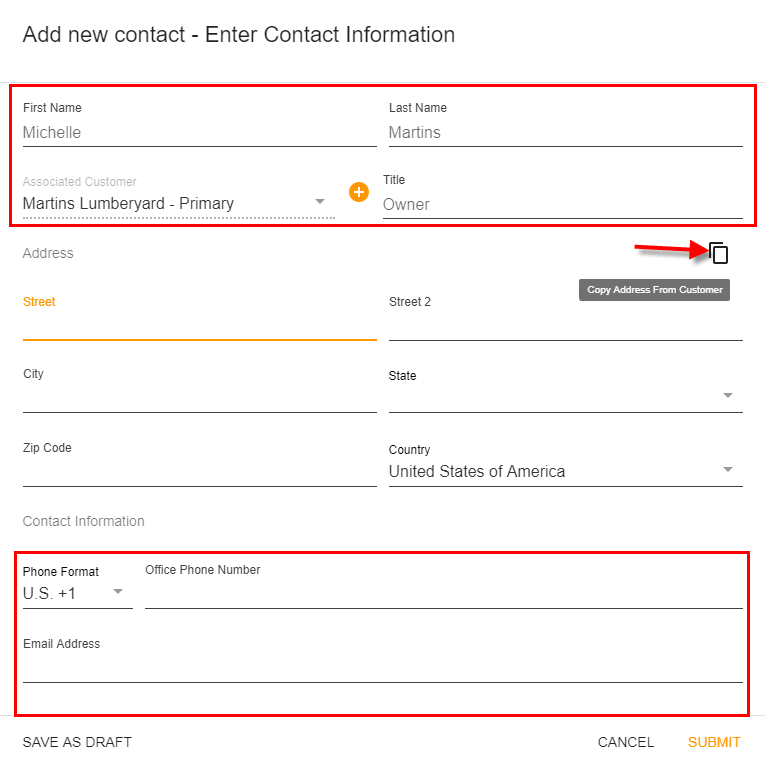Cancel adding the new contact
The height and width of the screenshot is (765, 765).
point(626,742)
